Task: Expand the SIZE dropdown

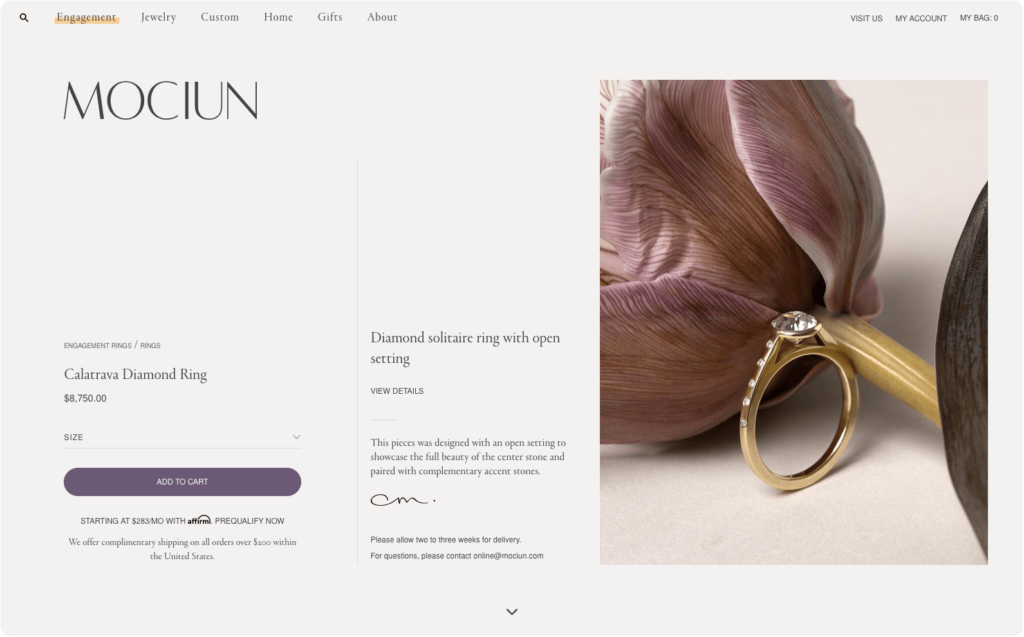Action: [182, 437]
